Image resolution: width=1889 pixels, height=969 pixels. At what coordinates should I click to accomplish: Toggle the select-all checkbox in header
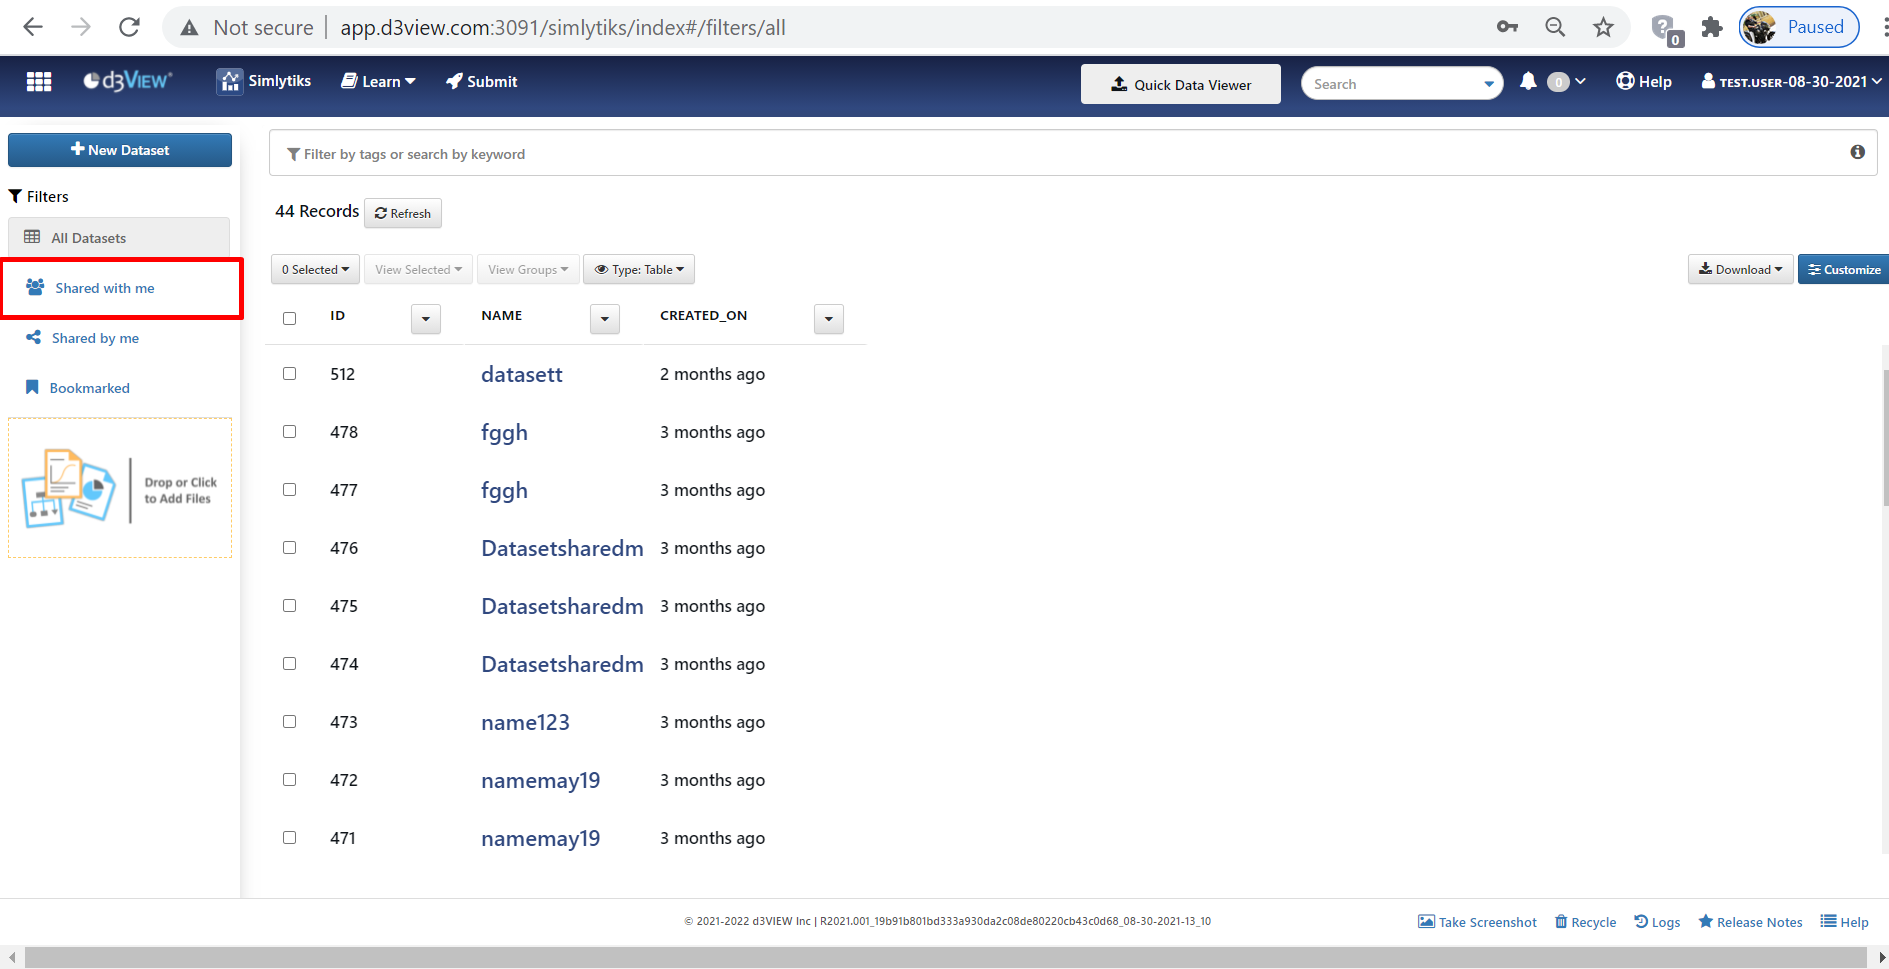click(290, 318)
